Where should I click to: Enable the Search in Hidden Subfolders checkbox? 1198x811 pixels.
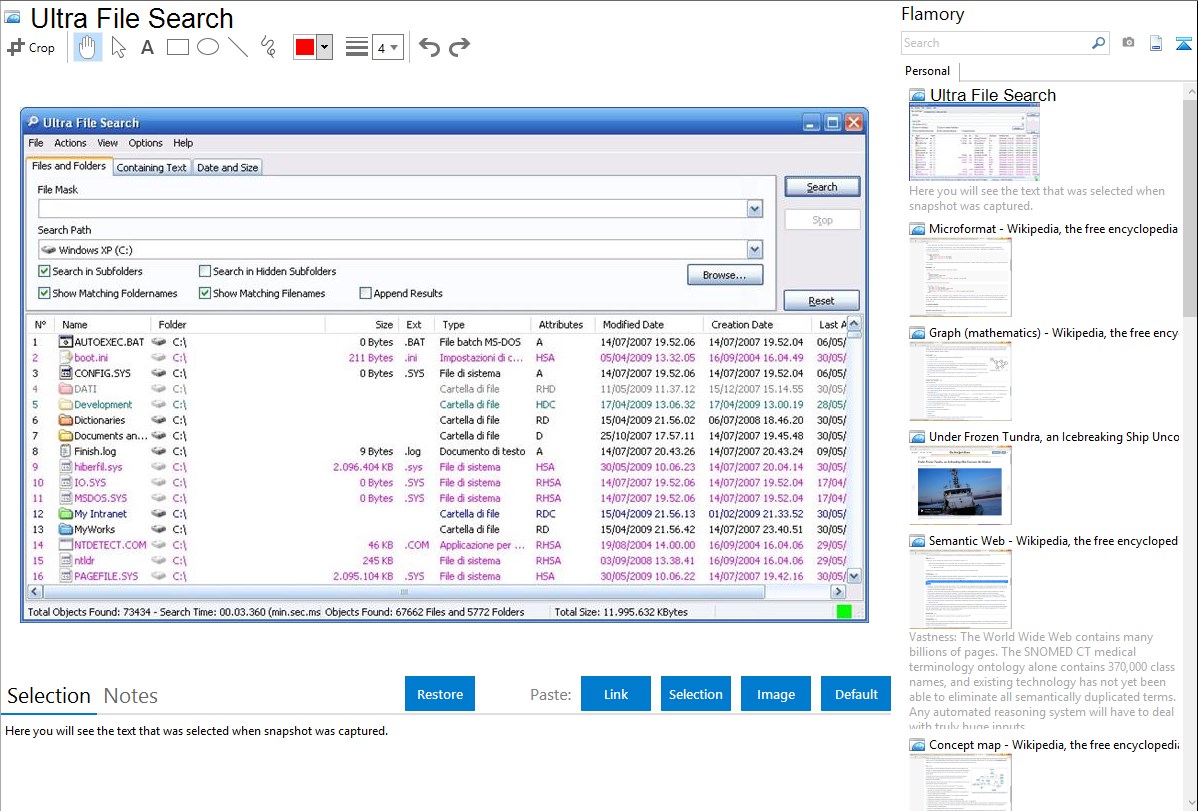[205, 271]
